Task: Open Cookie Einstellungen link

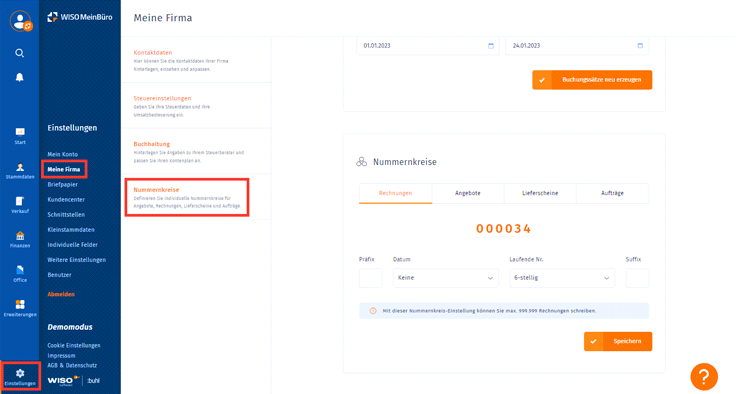Action: 74,345
